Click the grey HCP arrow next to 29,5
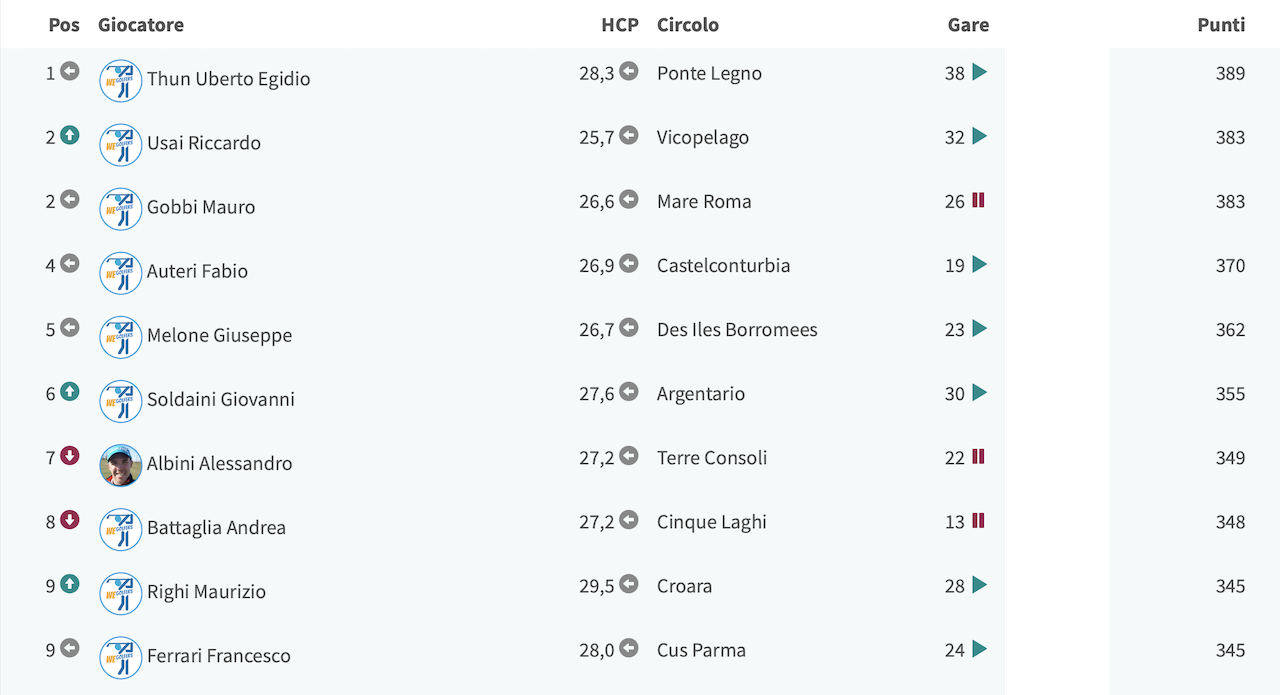 point(628,584)
